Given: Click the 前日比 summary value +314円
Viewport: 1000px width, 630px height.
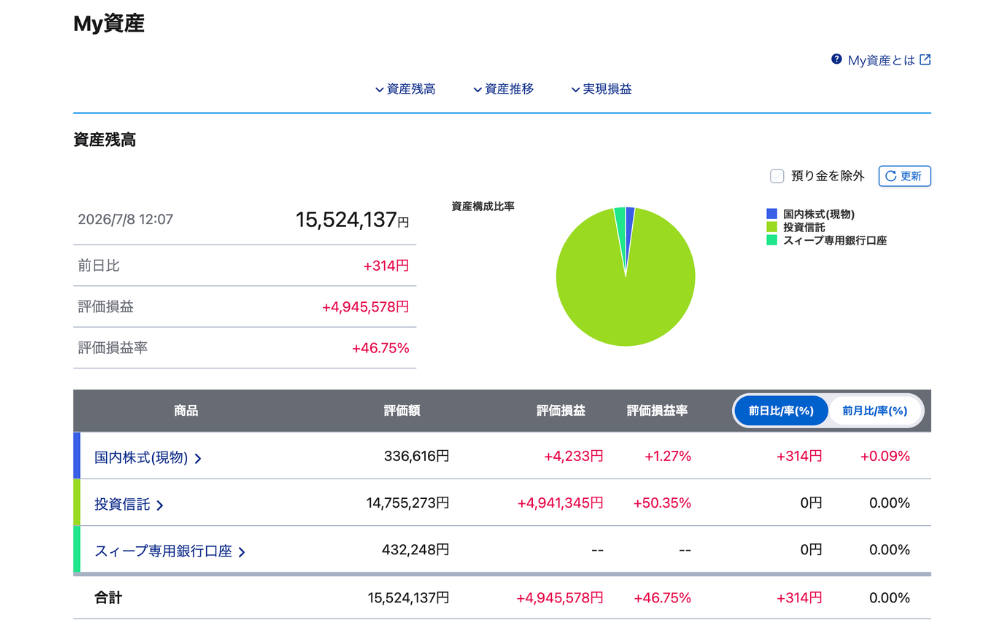Looking at the screenshot, I should coord(386,266).
